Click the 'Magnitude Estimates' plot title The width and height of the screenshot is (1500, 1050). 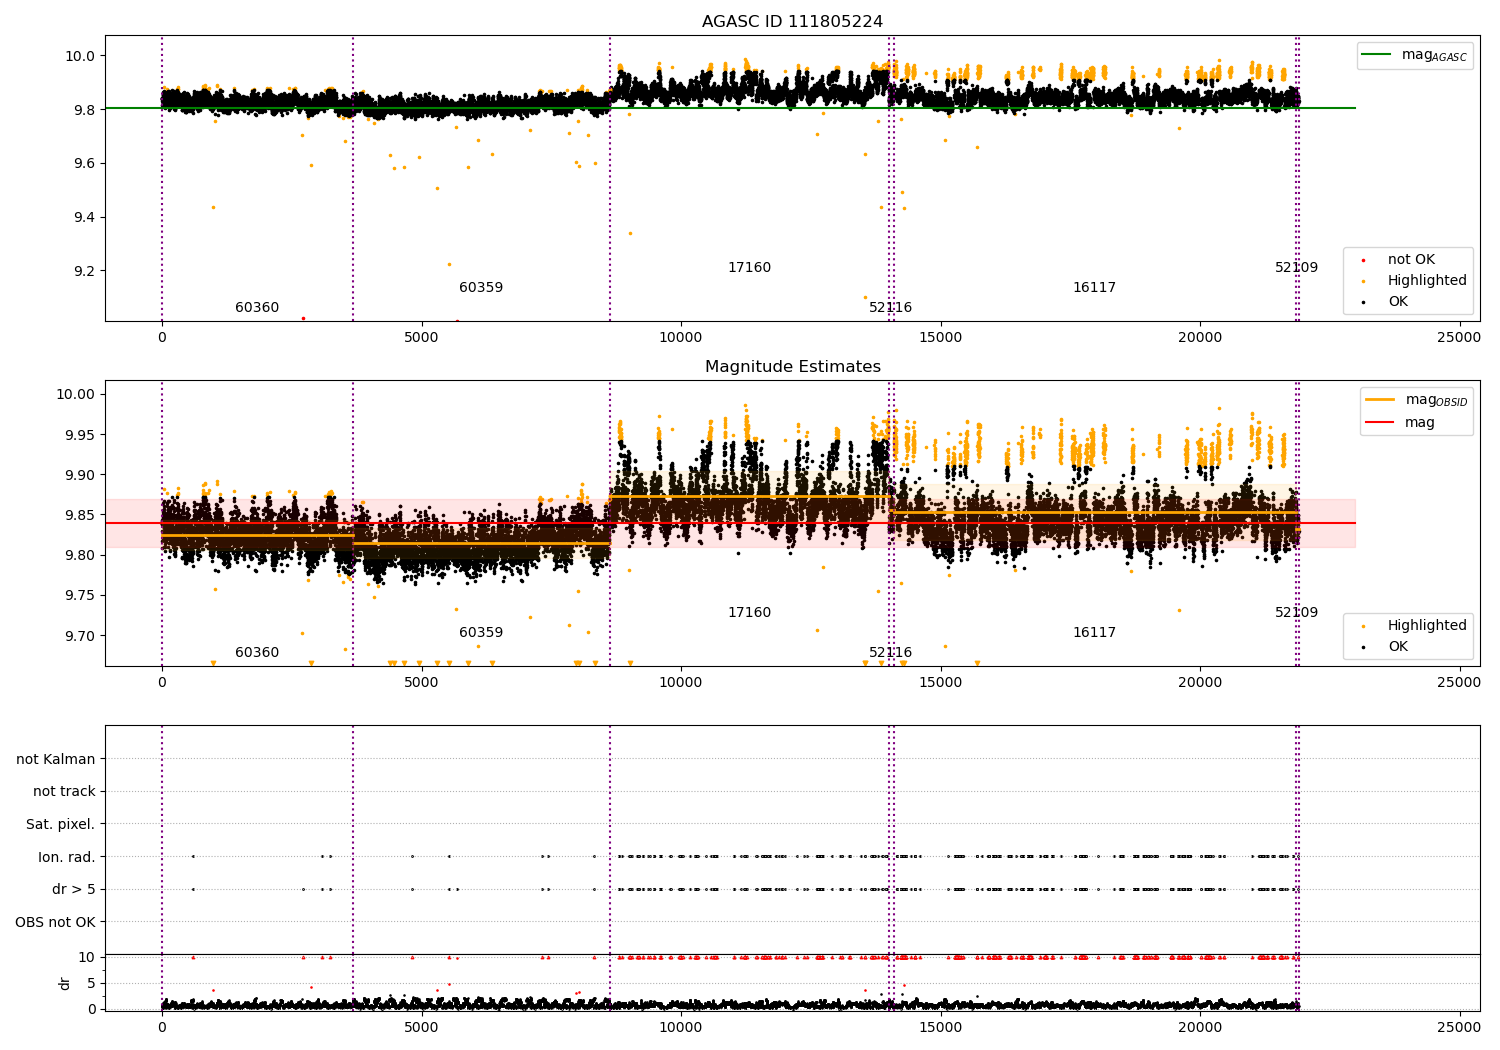pos(792,367)
